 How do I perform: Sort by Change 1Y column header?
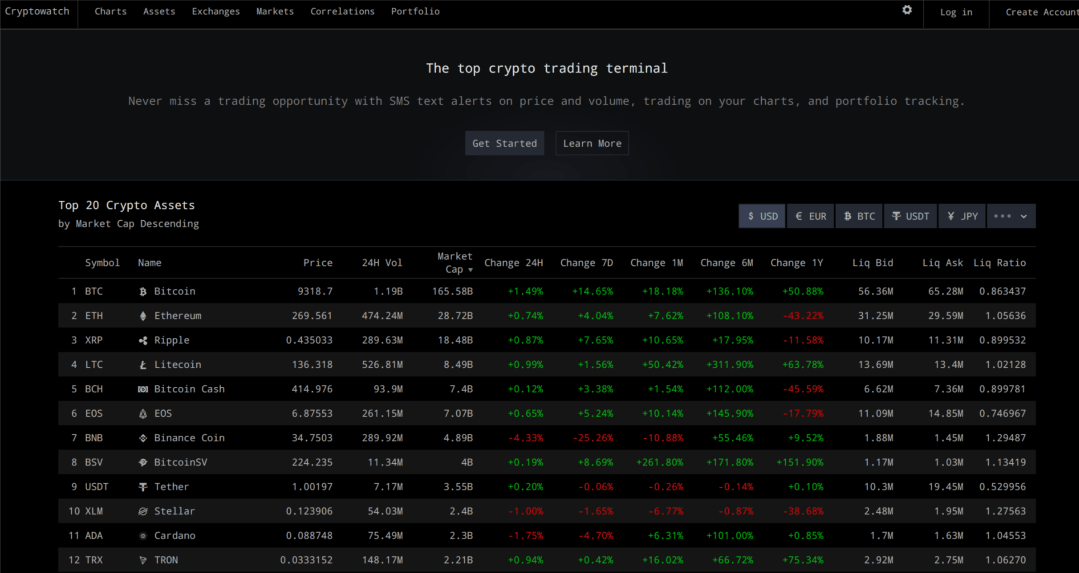click(797, 263)
